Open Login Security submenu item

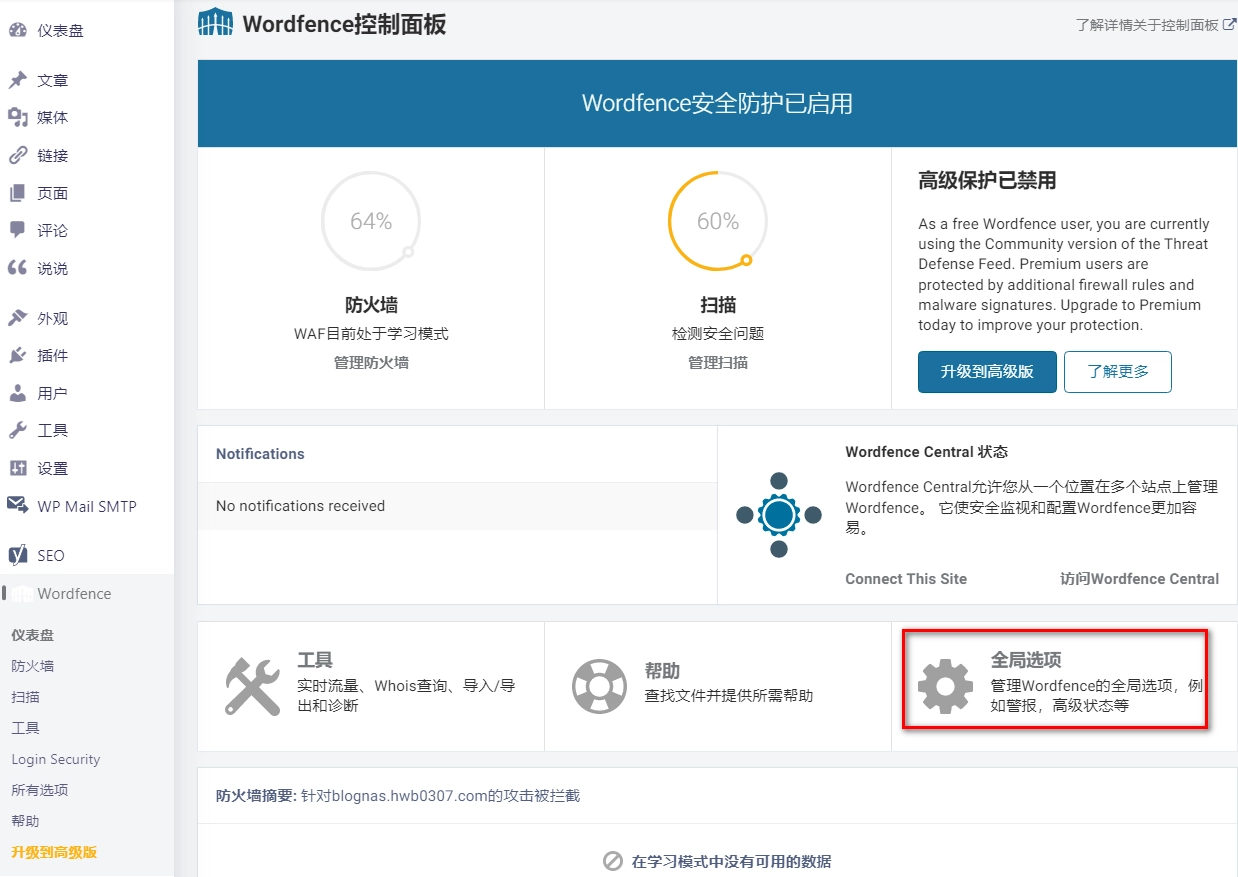[56, 759]
